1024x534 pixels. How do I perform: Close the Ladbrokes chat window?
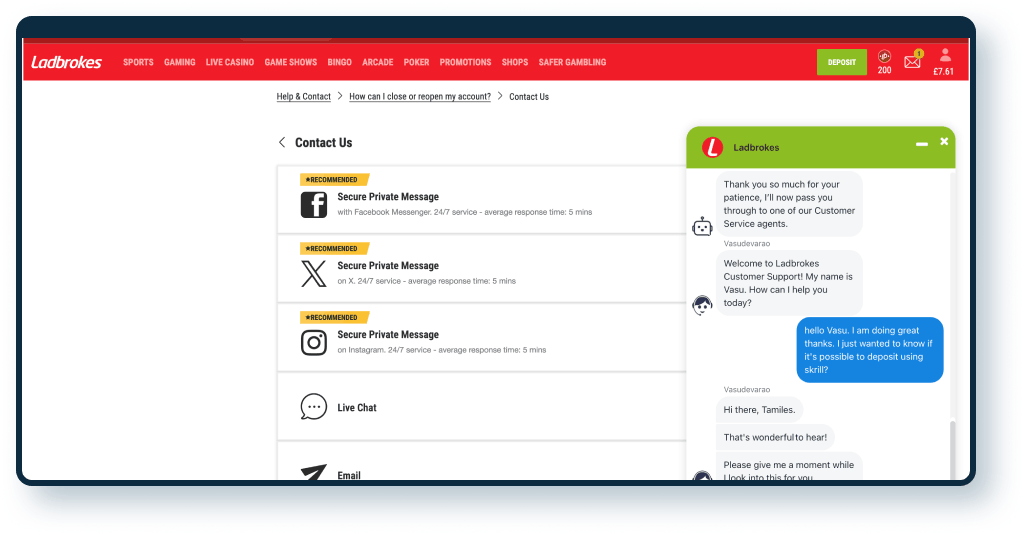(x=944, y=141)
